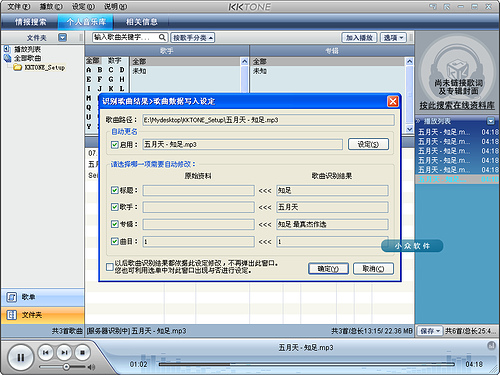500x375 pixels.
Task: Toggle the 歌手 checkbox
Action: tap(115, 207)
